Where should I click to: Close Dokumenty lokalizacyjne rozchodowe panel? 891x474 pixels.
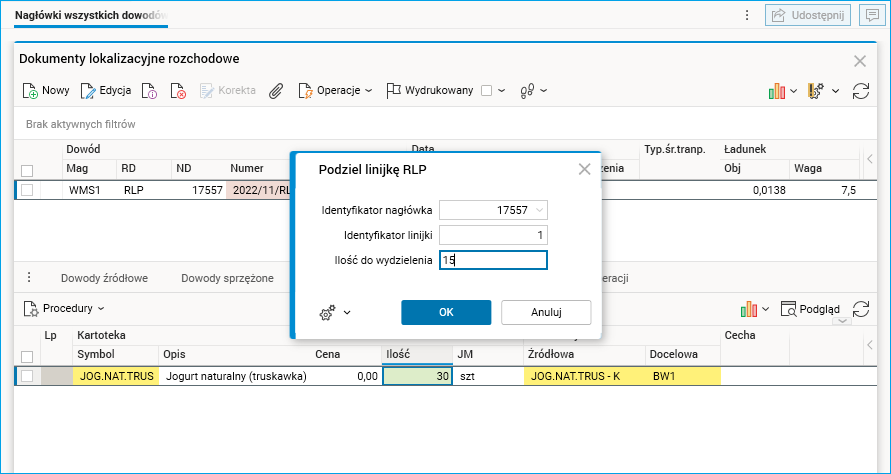pos(860,61)
